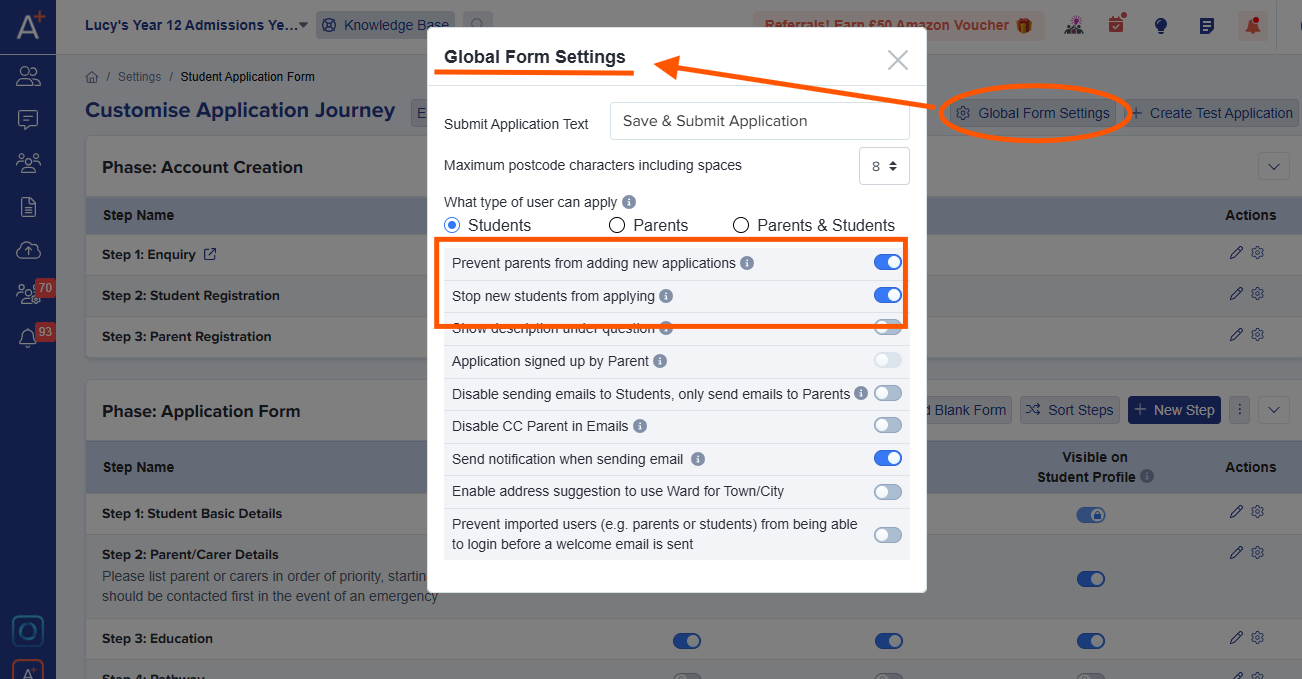Click the red bell notification icon top right
Viewport: 1302px width, 679px height.
coord(1253,25)
